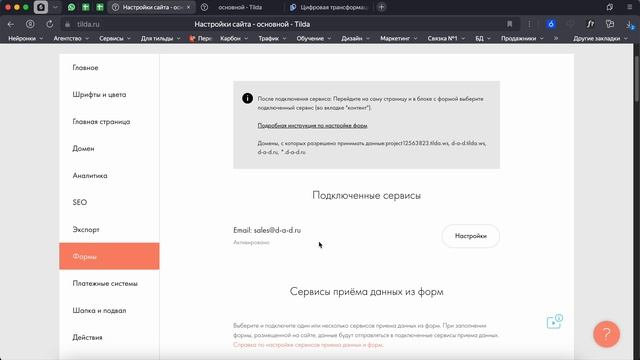This screenshot has height=360, width=640.
Task: Expand the 'Связка №1' bookmarks folder
Action: [446, 38]
